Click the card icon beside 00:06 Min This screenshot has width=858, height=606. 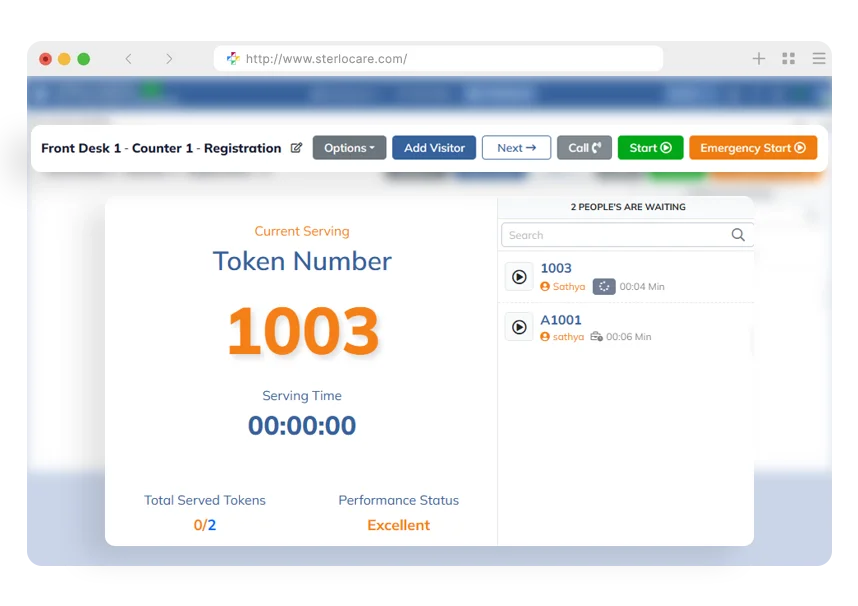click(596, 336)
